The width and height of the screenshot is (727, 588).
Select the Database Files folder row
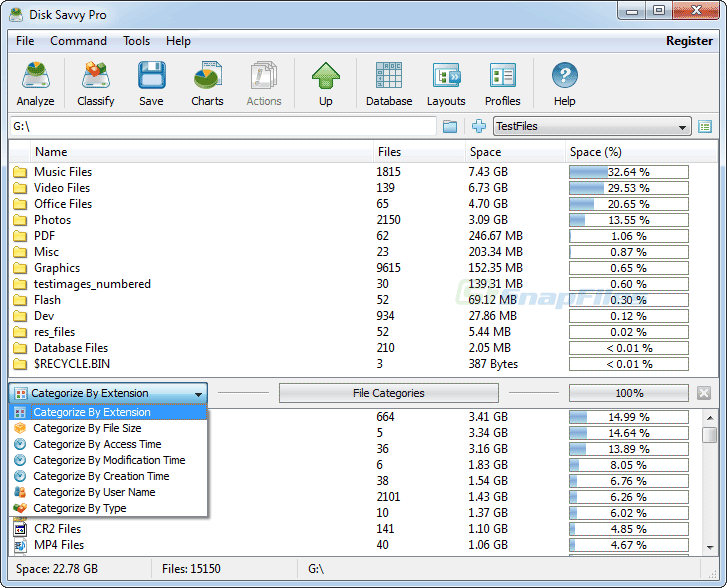point(364,348)
